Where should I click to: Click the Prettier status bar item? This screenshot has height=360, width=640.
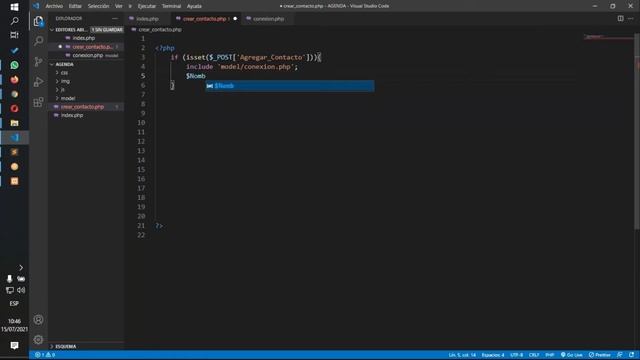pos(600,355)
